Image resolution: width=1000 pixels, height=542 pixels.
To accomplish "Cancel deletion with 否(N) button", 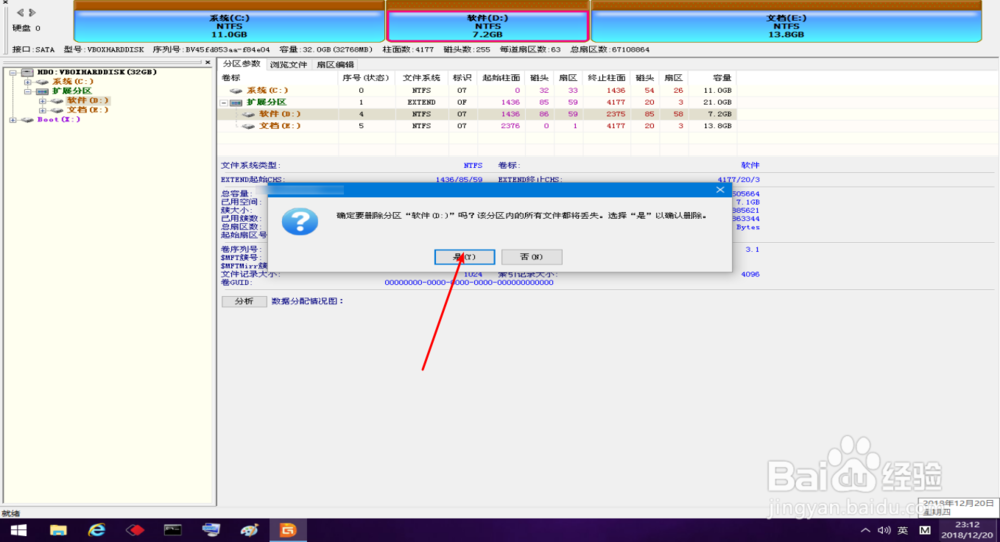I will (531, 257).
